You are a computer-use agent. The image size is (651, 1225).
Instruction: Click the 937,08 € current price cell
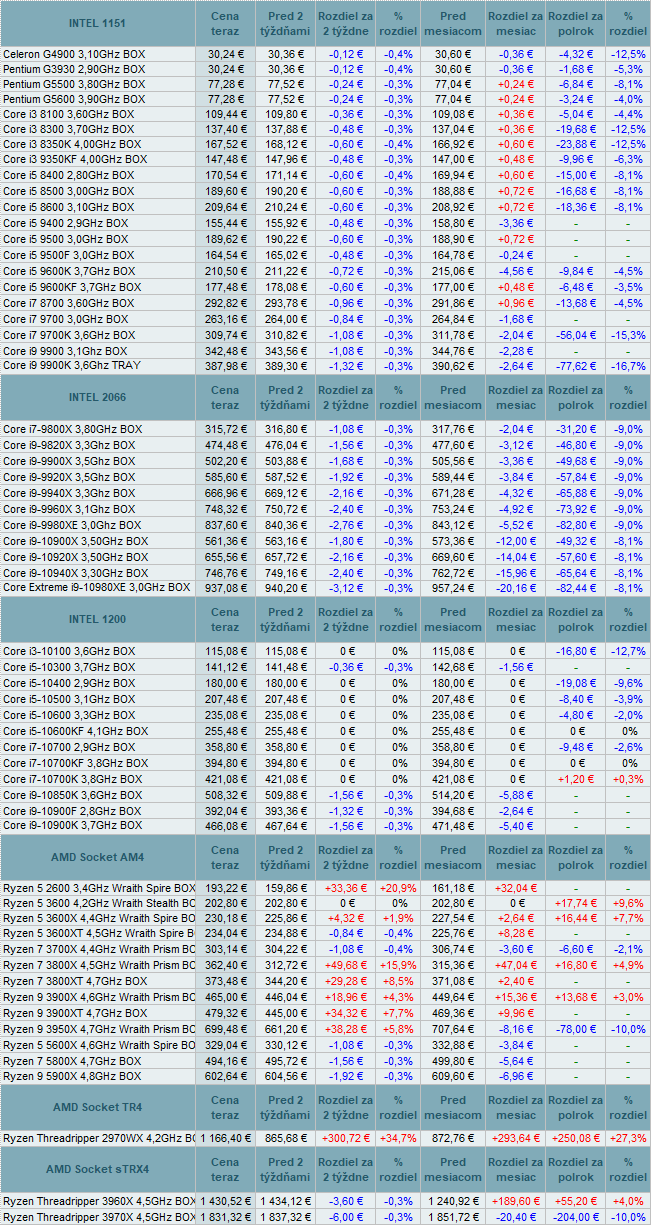coord(225,587)
